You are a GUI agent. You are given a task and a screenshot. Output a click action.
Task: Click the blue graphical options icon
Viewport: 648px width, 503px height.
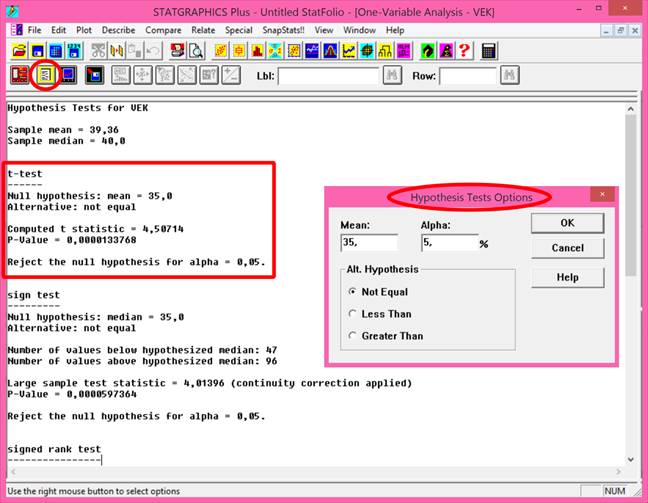coord(68,75)
